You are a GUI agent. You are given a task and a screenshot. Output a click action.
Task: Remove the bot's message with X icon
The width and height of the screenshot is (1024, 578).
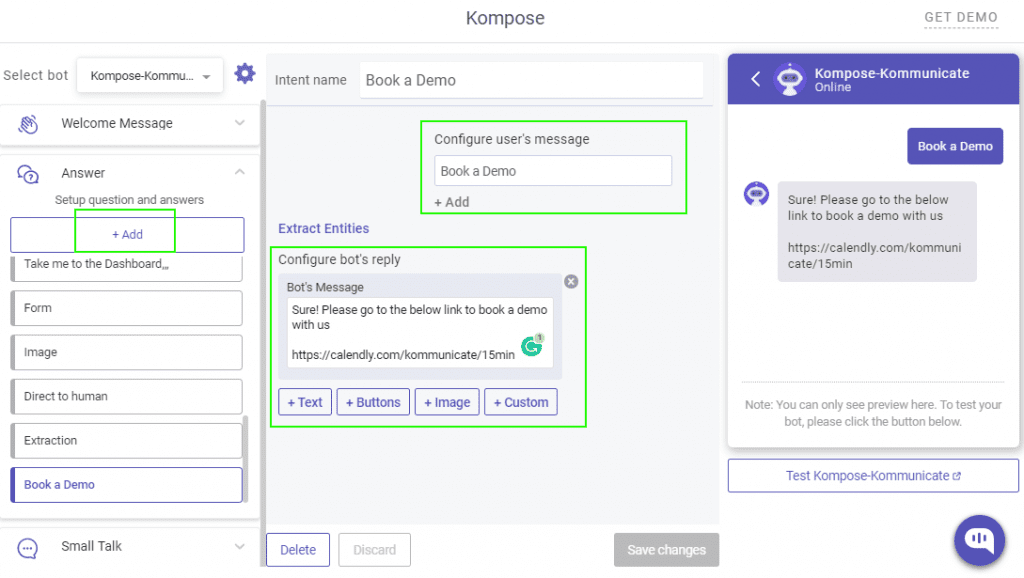pyautogui.click(x=571, y=282)
